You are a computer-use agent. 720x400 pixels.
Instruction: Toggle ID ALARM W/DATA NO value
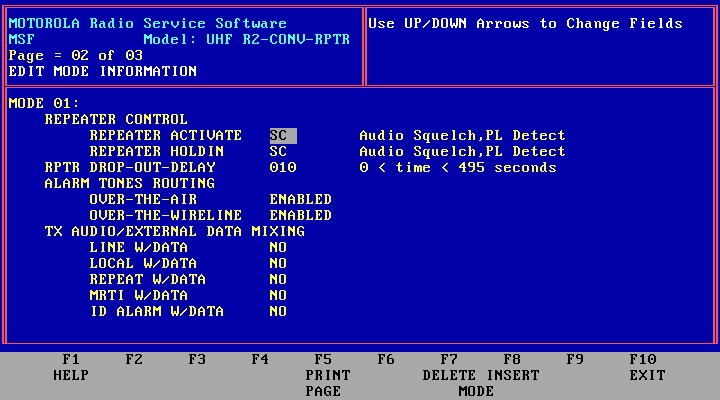(x=278, y=311)
